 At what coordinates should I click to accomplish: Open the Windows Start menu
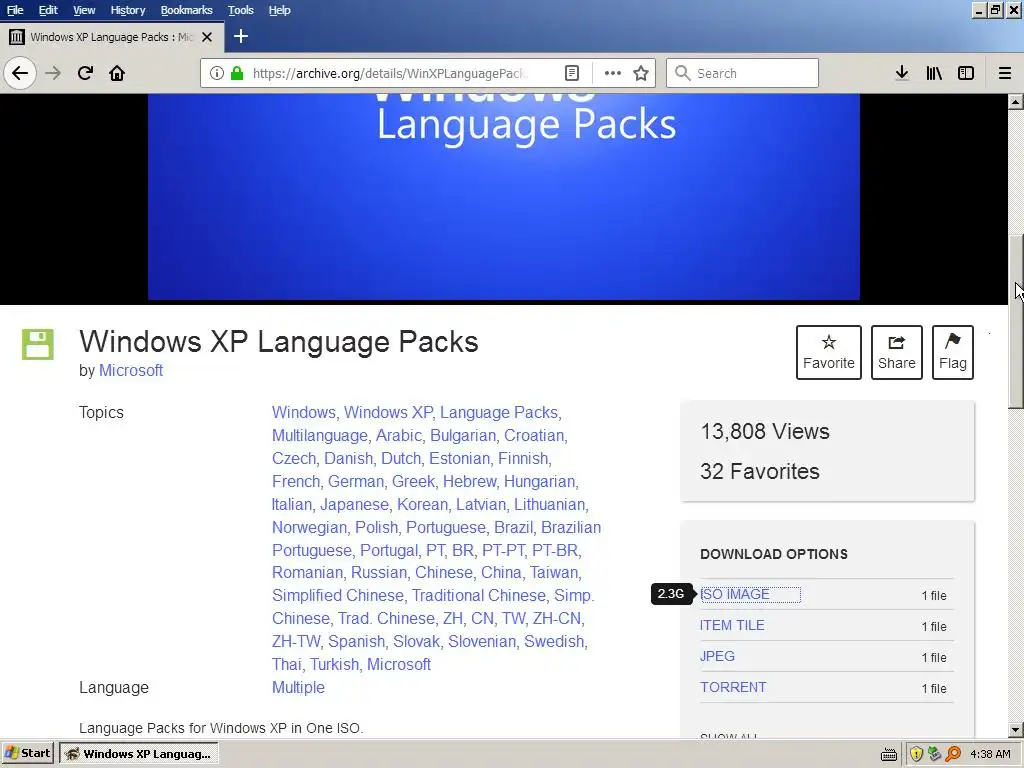(x=27, y=754)
